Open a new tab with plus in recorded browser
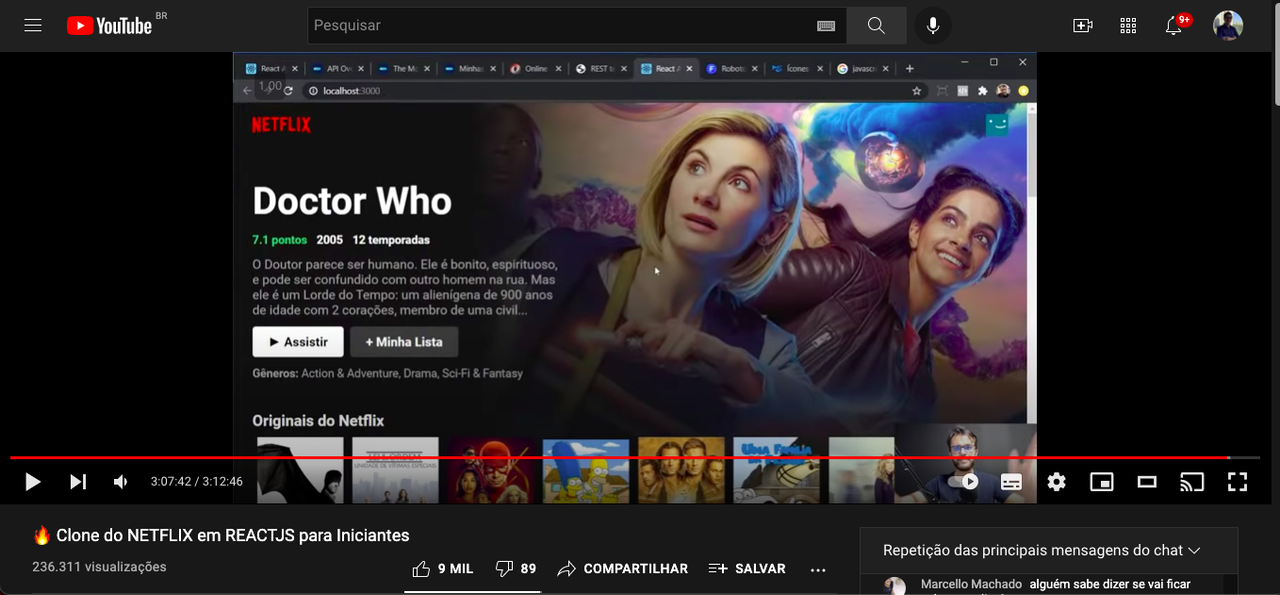 (909, 69)
